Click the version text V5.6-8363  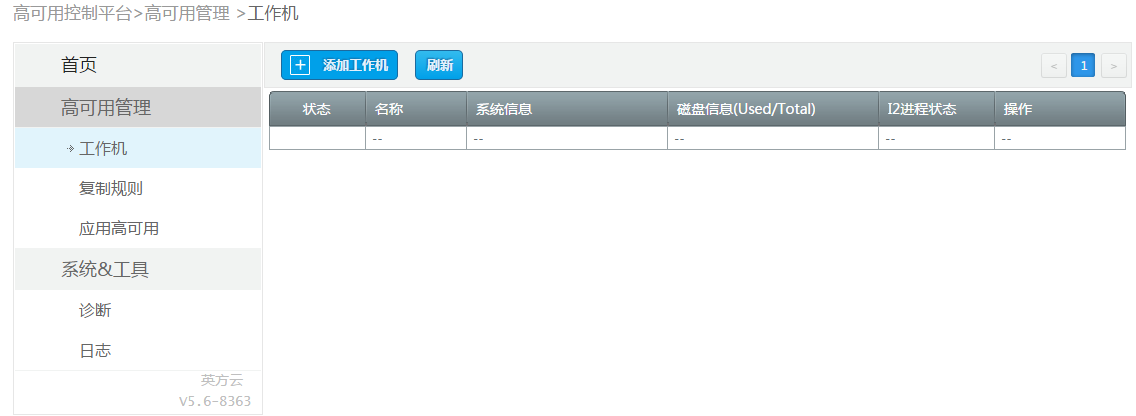tap(215, 401)
